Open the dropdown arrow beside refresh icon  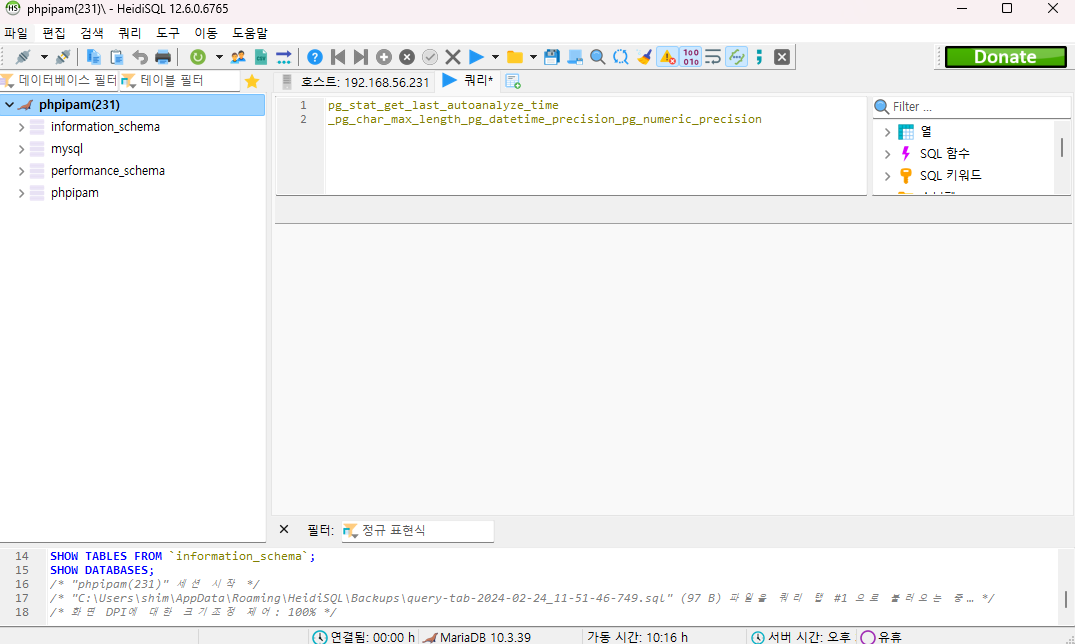(219, 57)
